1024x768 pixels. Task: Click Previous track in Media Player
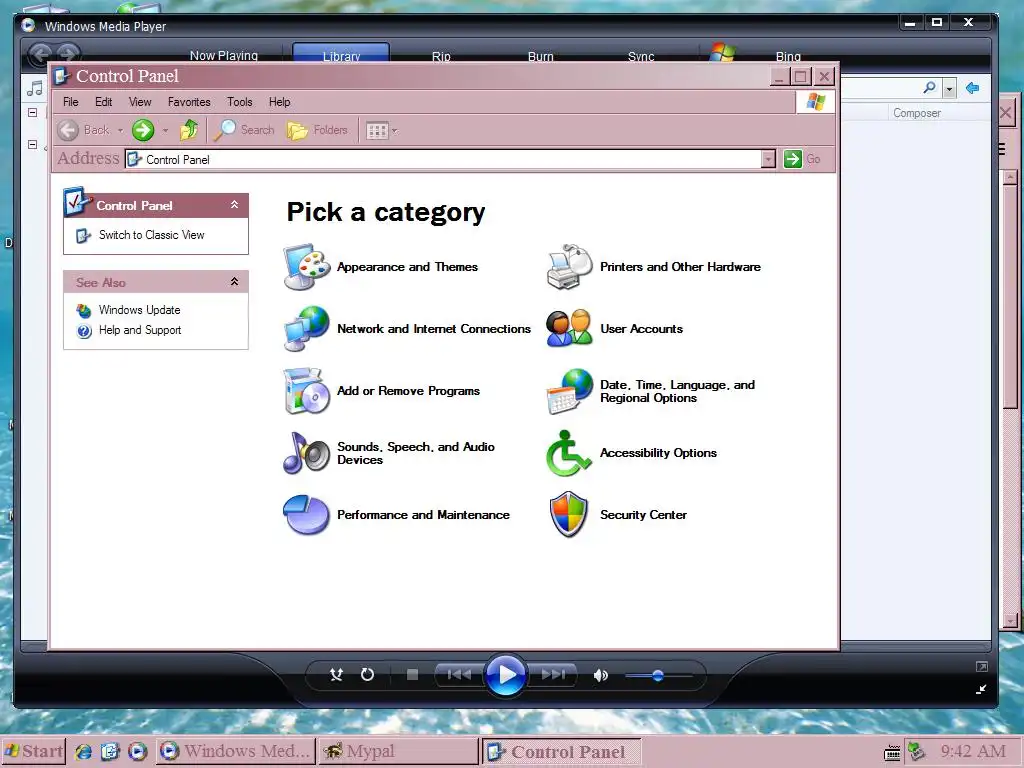459,675
